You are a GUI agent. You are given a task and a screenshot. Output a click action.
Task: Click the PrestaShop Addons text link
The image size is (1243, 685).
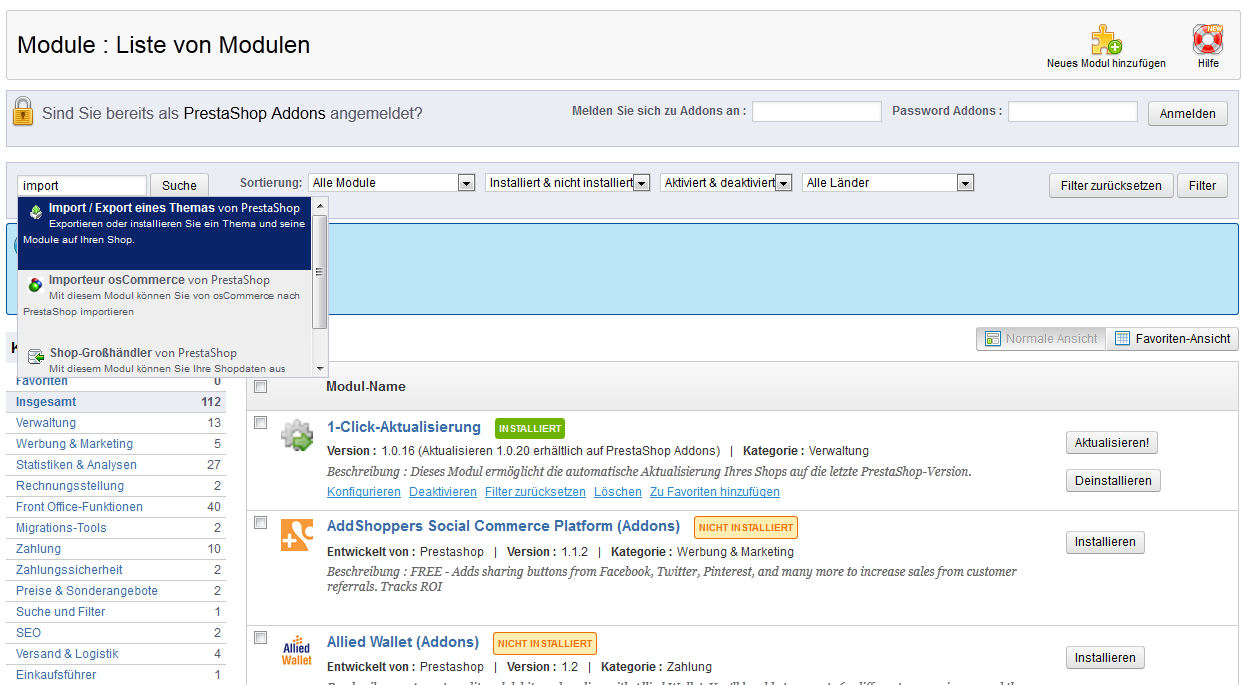coord(254,113)
